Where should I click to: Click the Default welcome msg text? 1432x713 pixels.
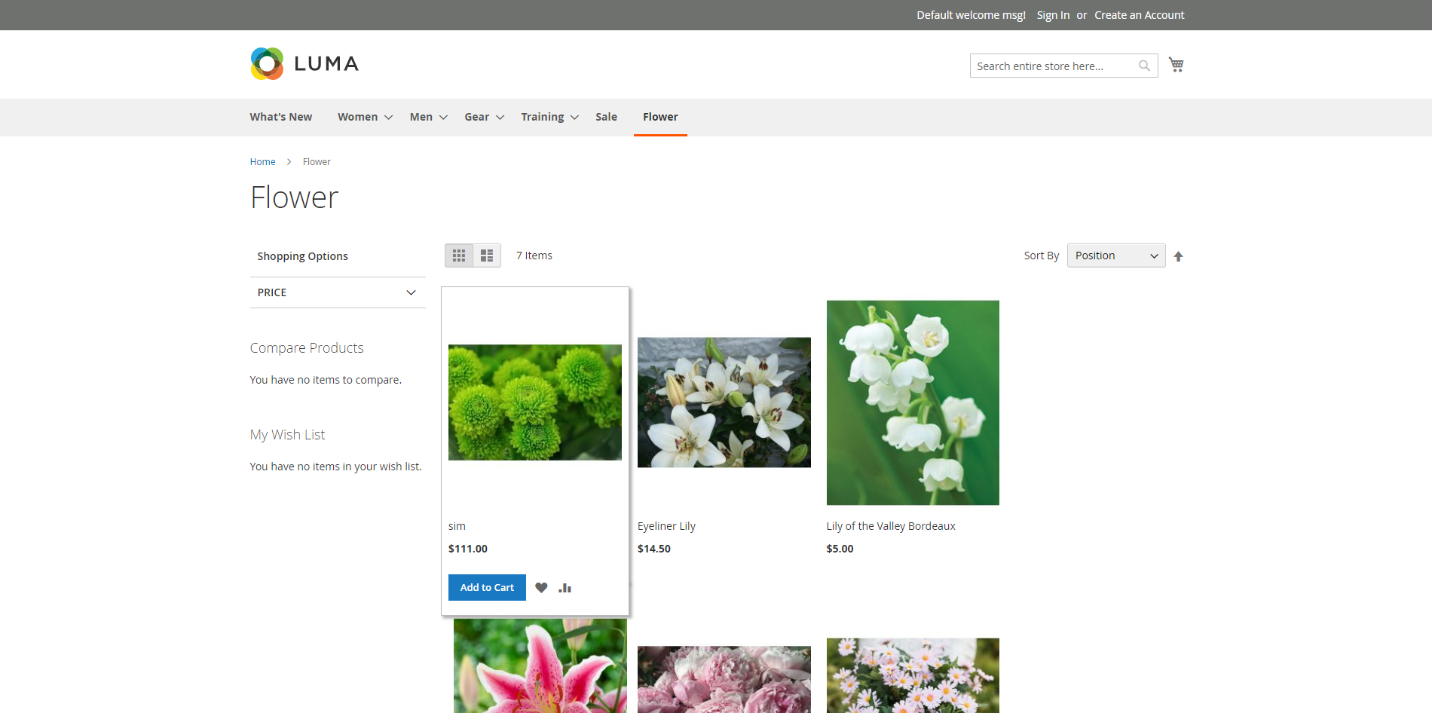pyautogui.click(x=971, y=15)
